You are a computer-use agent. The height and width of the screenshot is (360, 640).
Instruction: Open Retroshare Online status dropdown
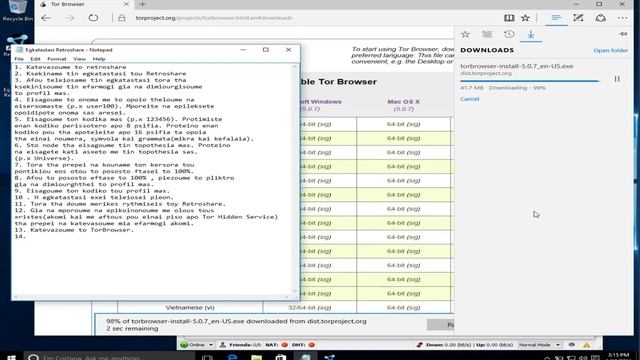196,345
